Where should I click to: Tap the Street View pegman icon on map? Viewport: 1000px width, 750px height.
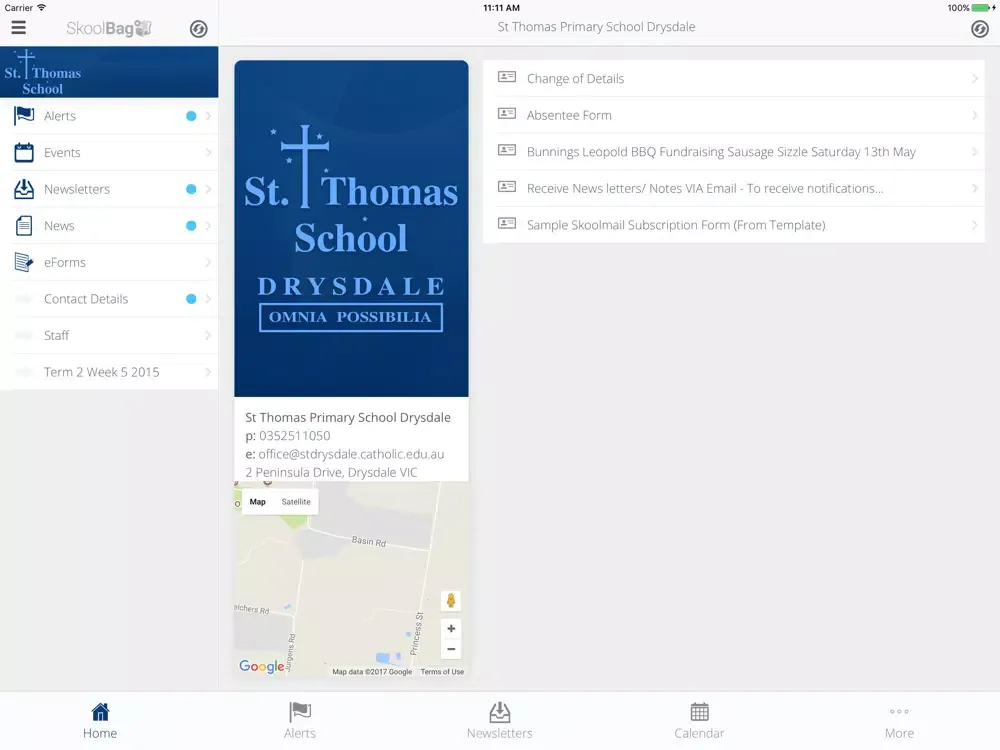pos(451,600)
